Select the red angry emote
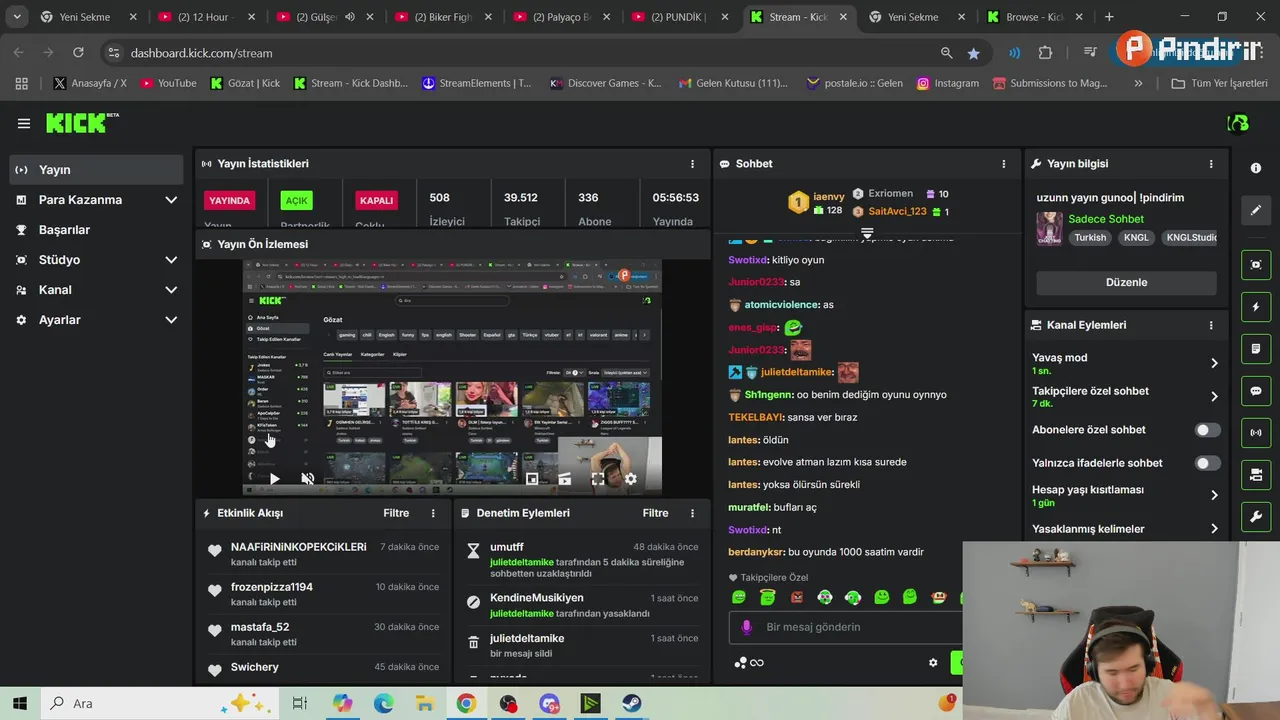This screenshot has height=720, width=1280. click(x=797, y=597)
